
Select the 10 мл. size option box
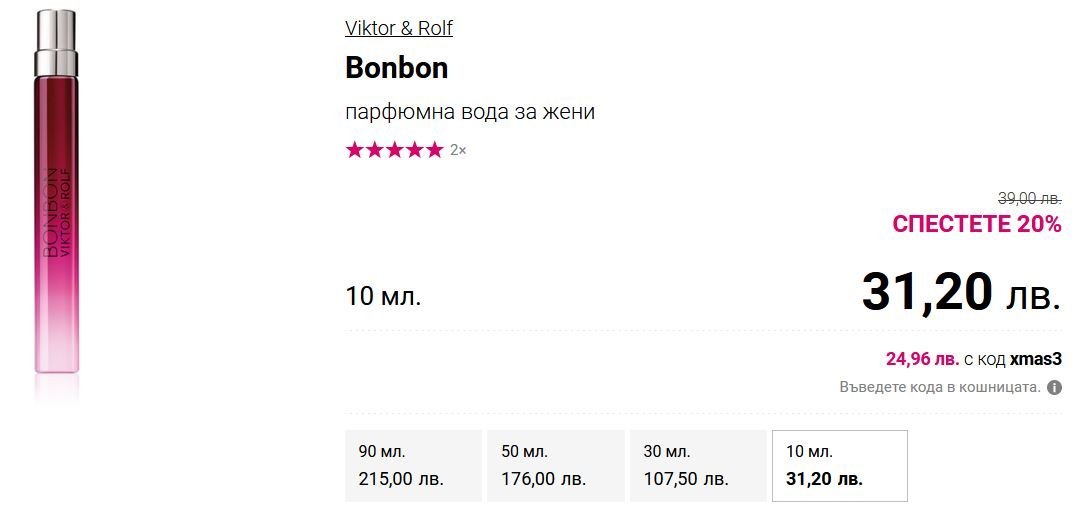[839, 465]
